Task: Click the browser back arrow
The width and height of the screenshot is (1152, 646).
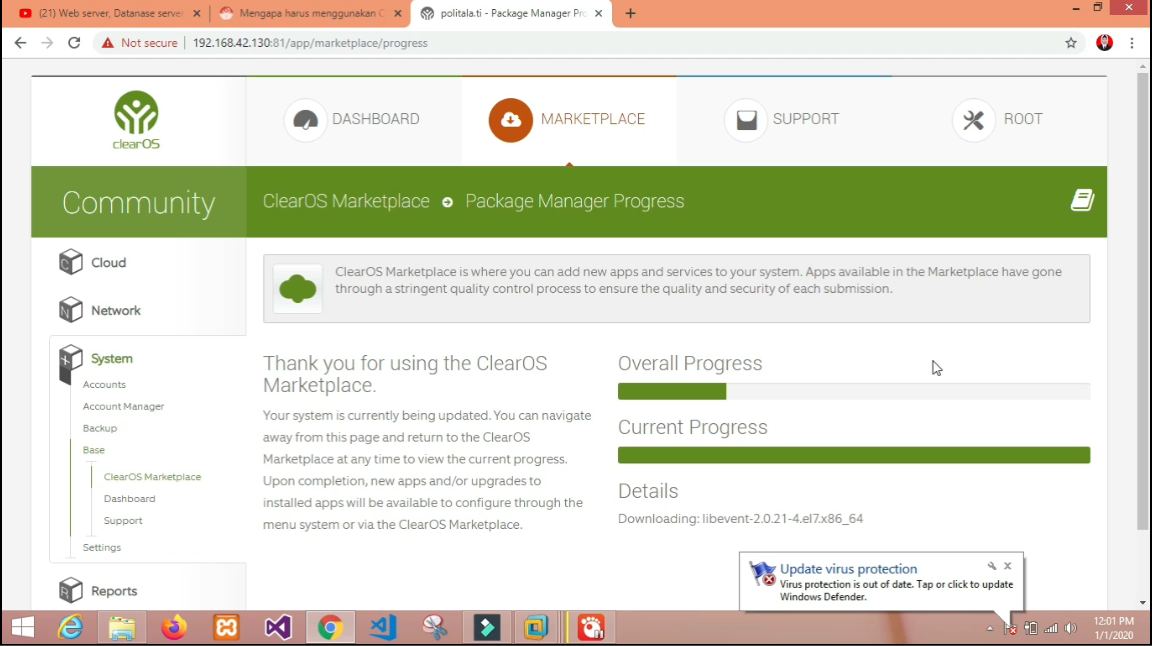Action: coord(20,43)
